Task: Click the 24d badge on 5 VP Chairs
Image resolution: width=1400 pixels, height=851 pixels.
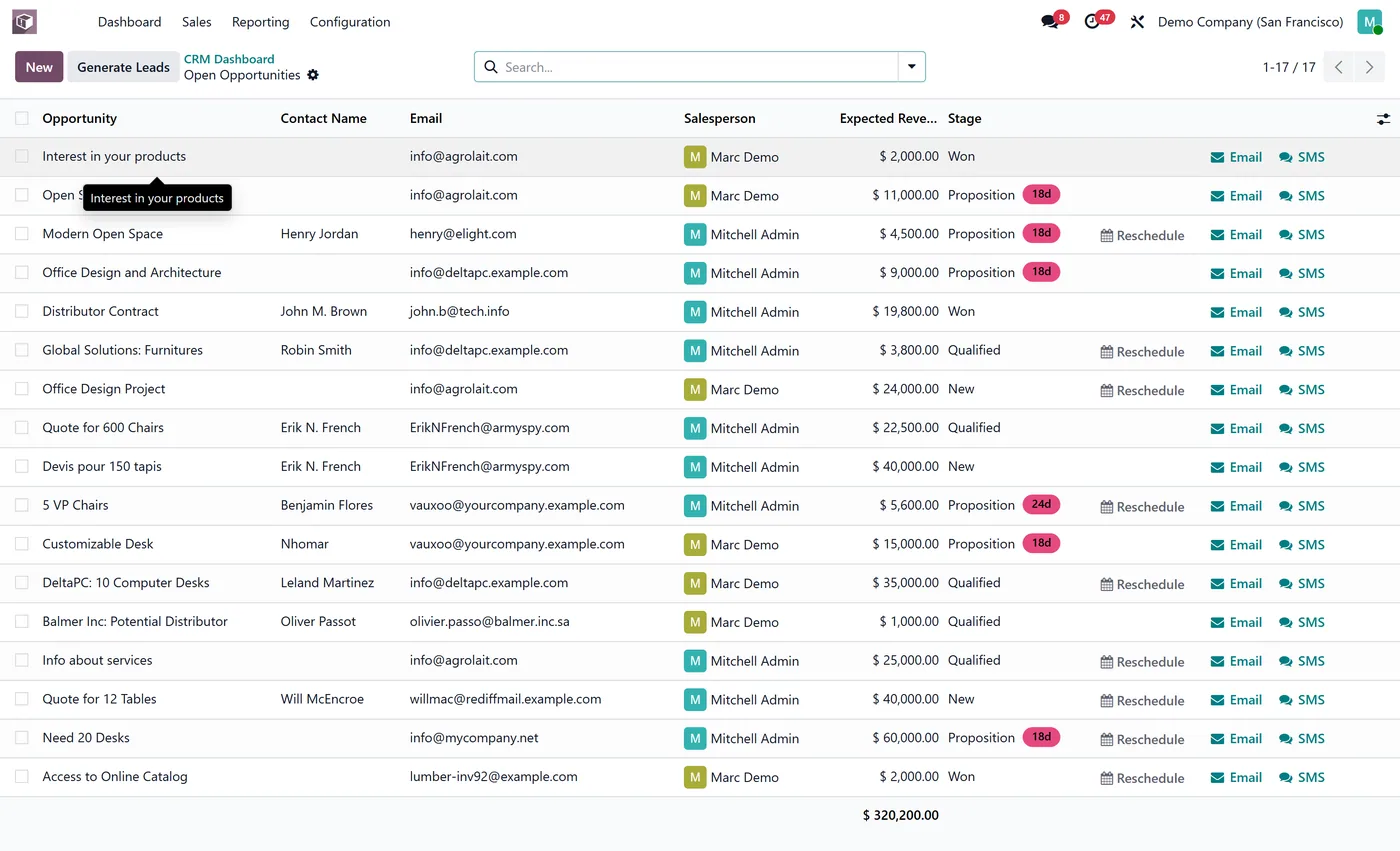Action: pos(1041,504)
